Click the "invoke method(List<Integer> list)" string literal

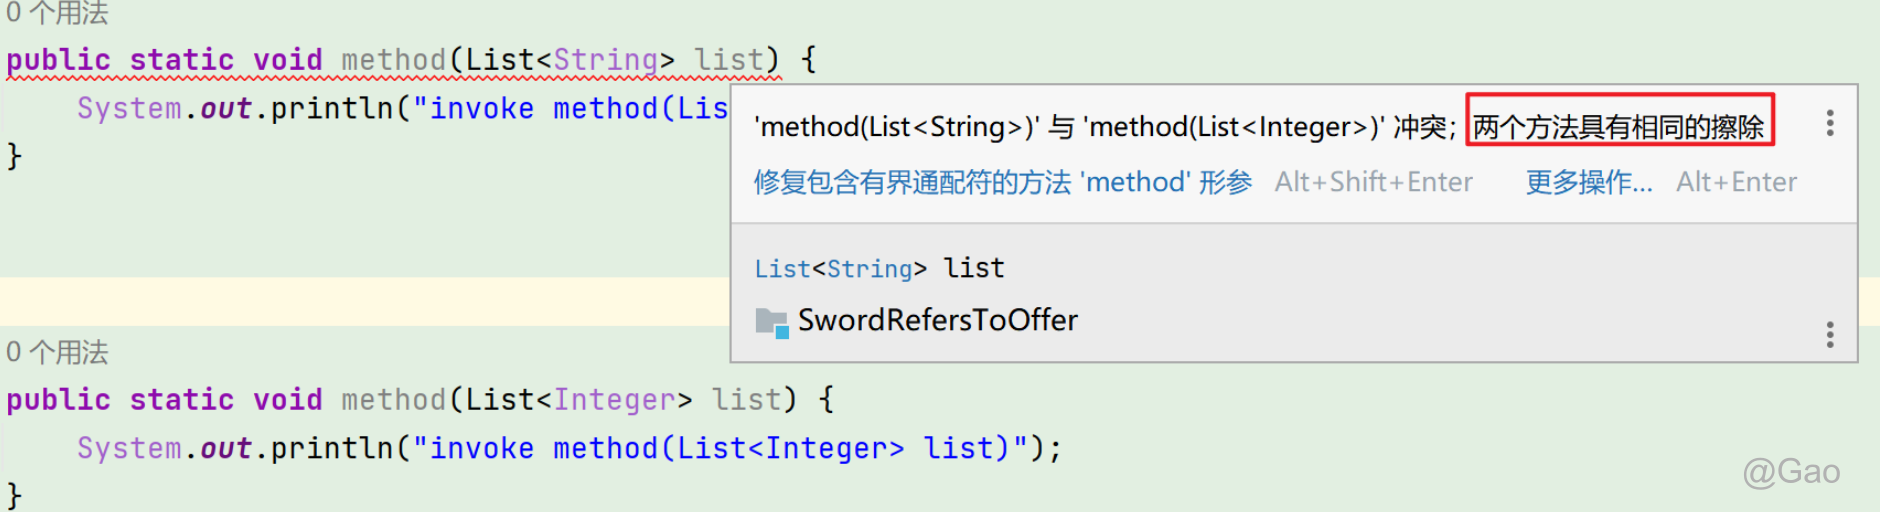point(721,448)
